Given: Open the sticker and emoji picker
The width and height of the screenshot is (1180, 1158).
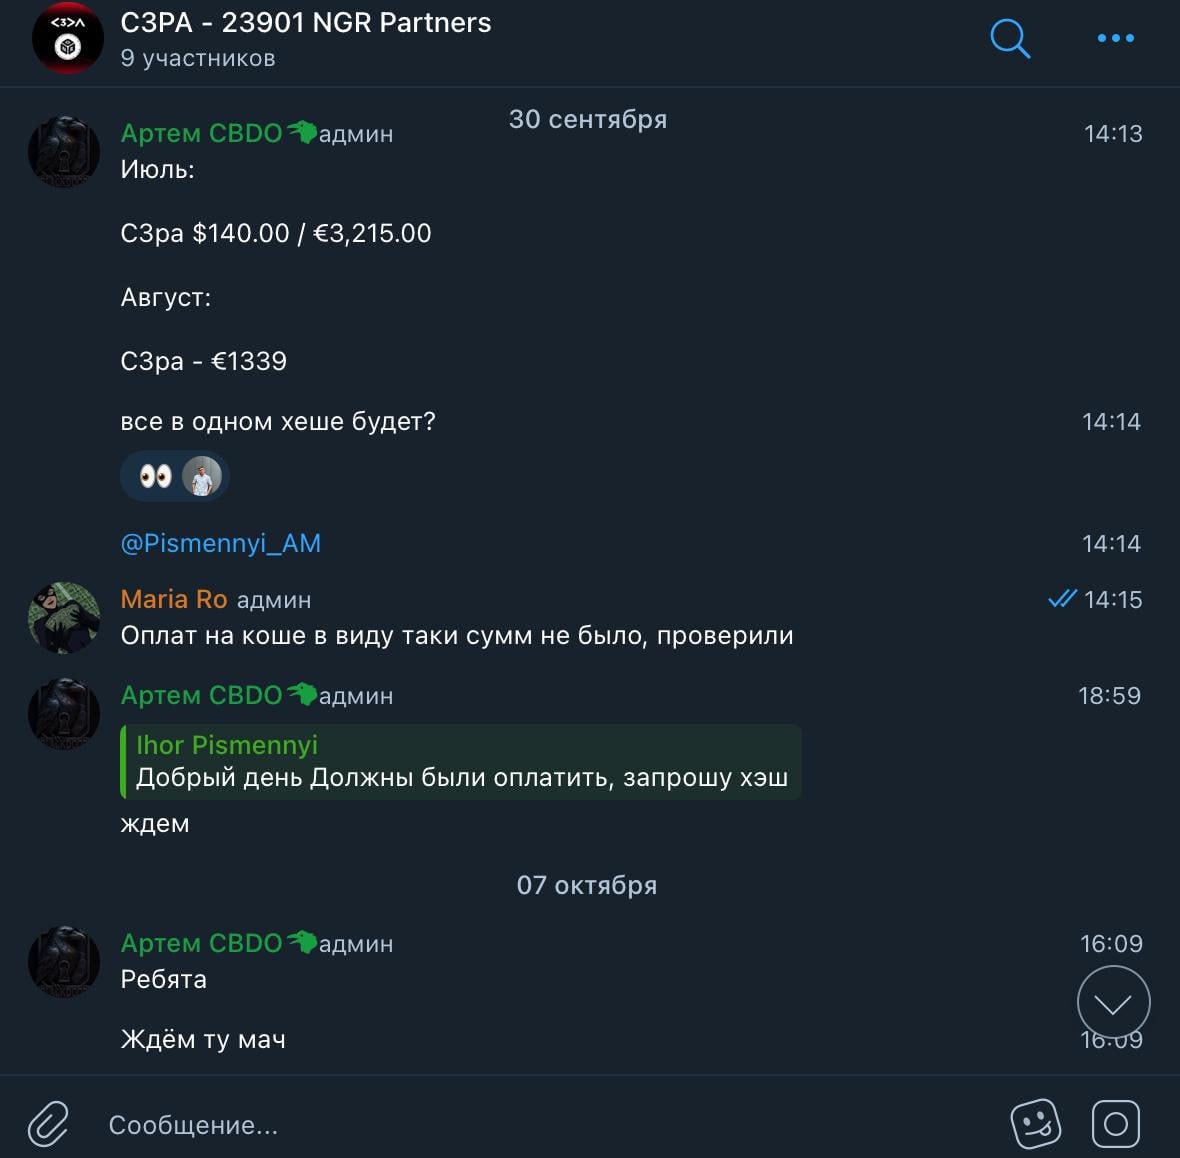Looking at the screenshot, I should 1035,1124.
